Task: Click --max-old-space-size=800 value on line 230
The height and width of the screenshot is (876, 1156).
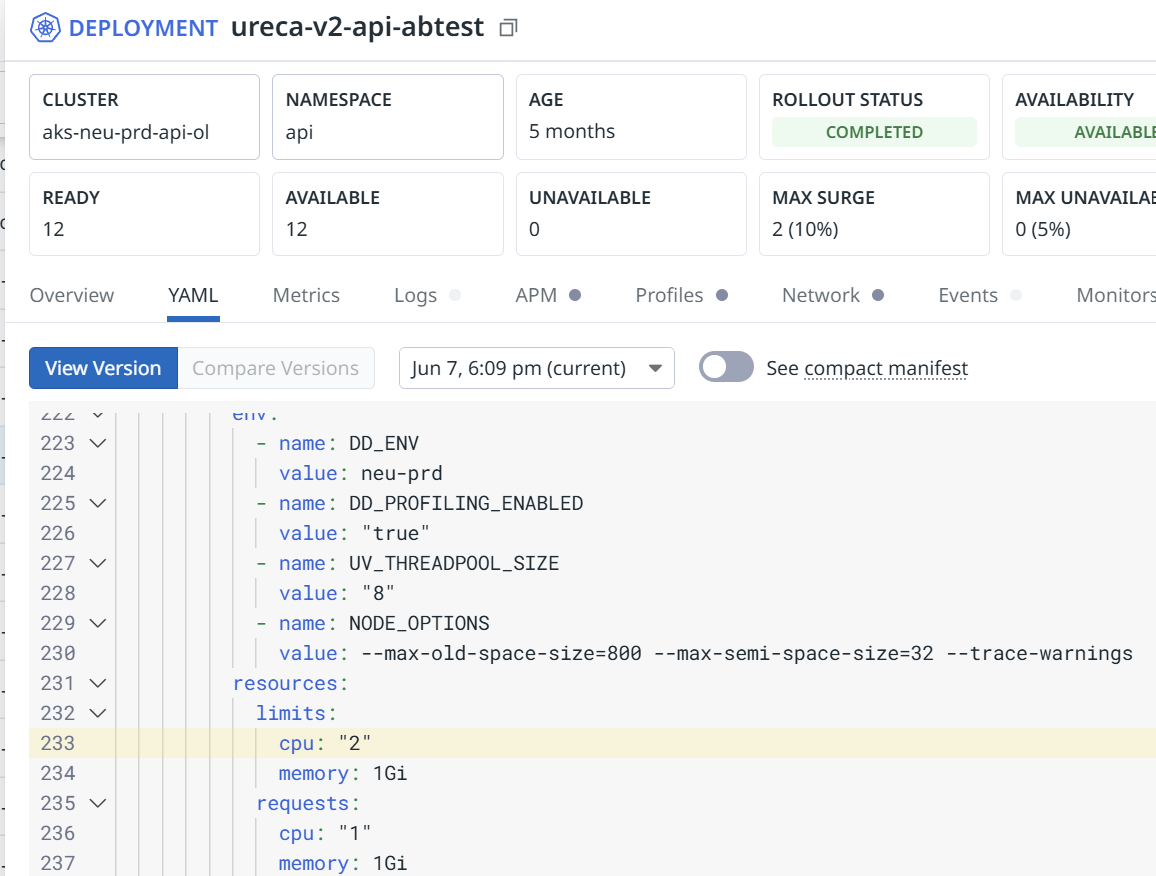Action: point(501,653)
